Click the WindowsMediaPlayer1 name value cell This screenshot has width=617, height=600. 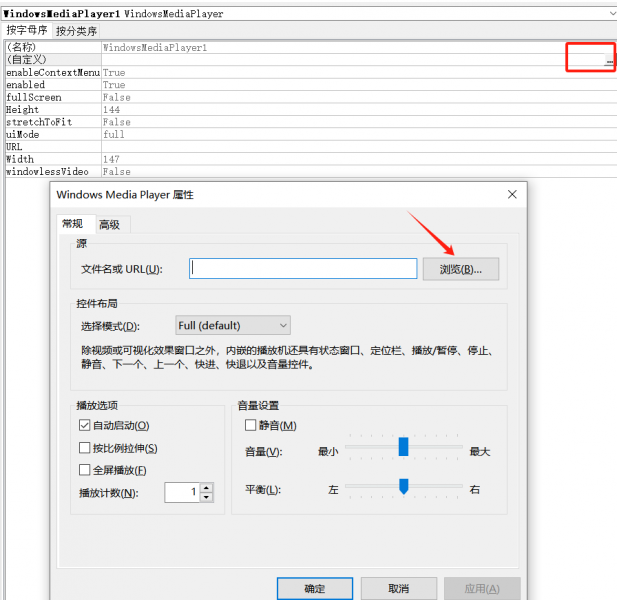pos(359,47)
